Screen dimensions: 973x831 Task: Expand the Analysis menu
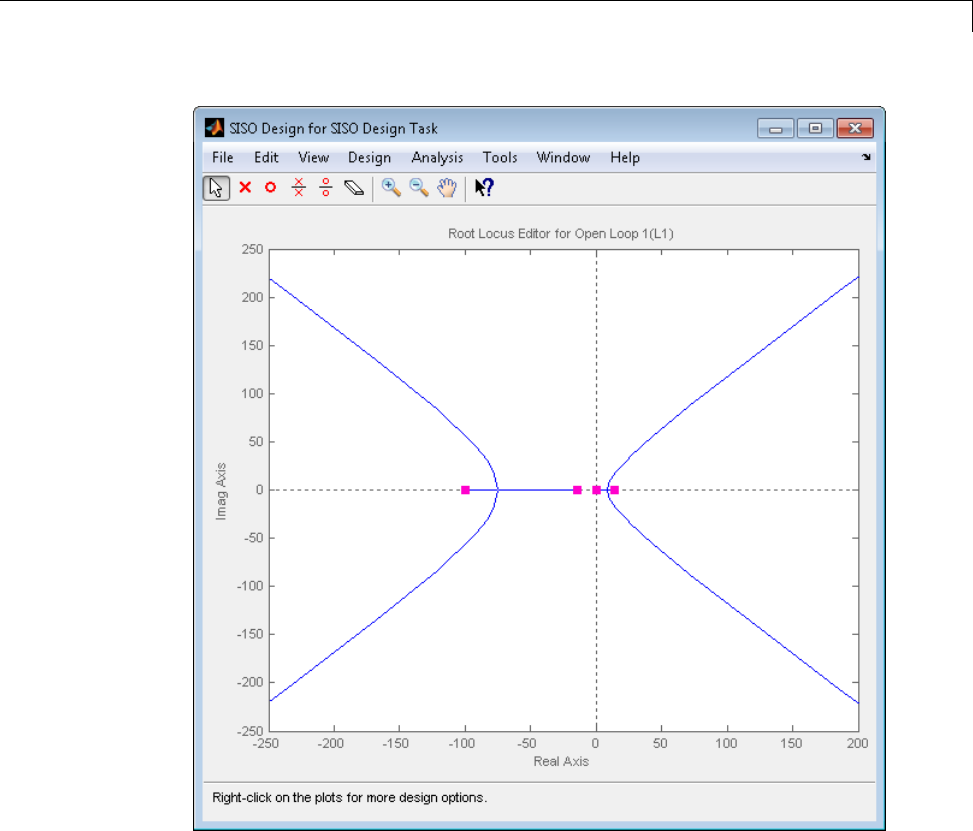(x=437, y=157)
